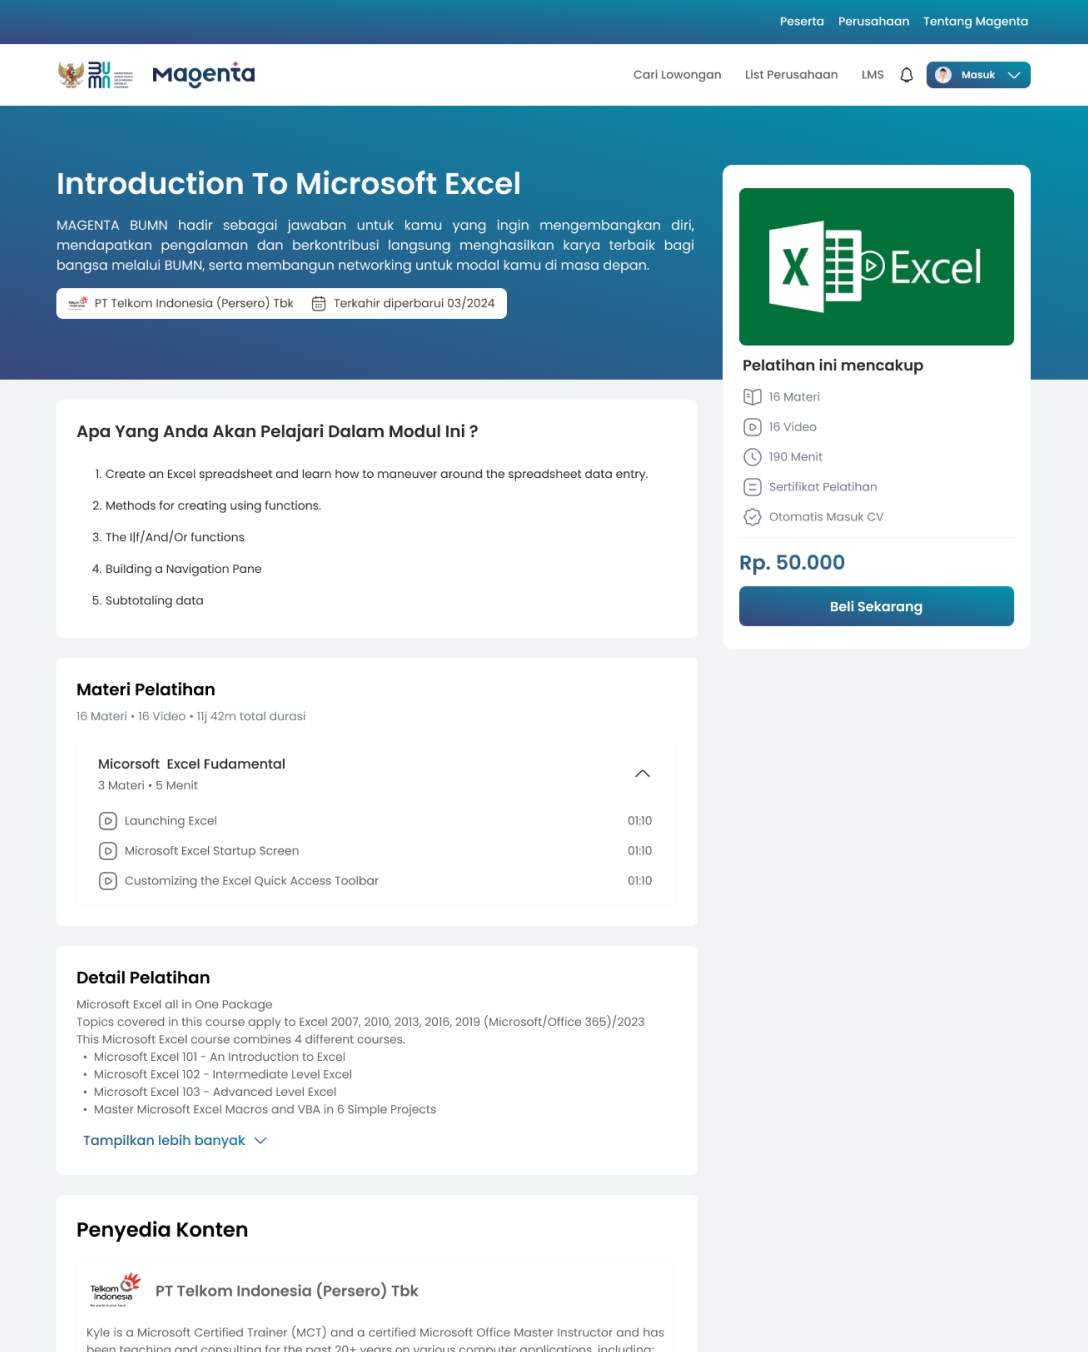The height and width of the screenshot is (1352, 1088).
Task: Click PT Telkom Indonesia (Persero) Tbk provider name
Action: pos(287,1291)
